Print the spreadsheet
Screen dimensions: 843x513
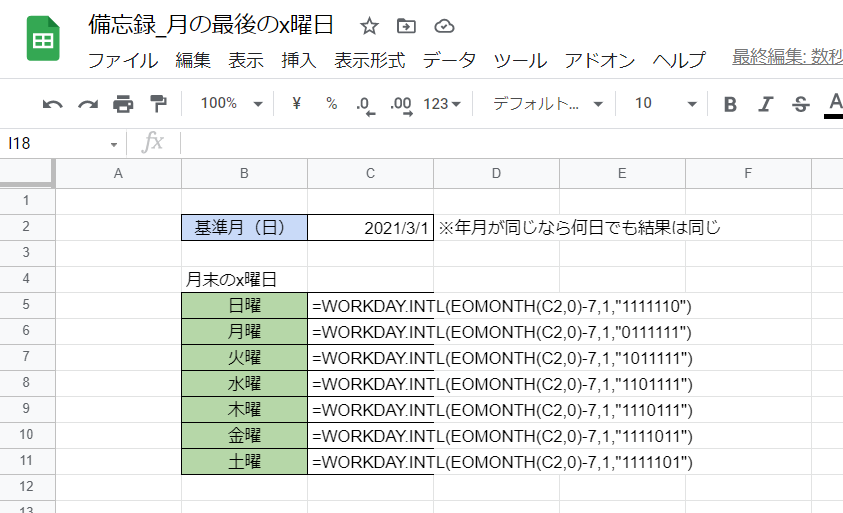123,104
